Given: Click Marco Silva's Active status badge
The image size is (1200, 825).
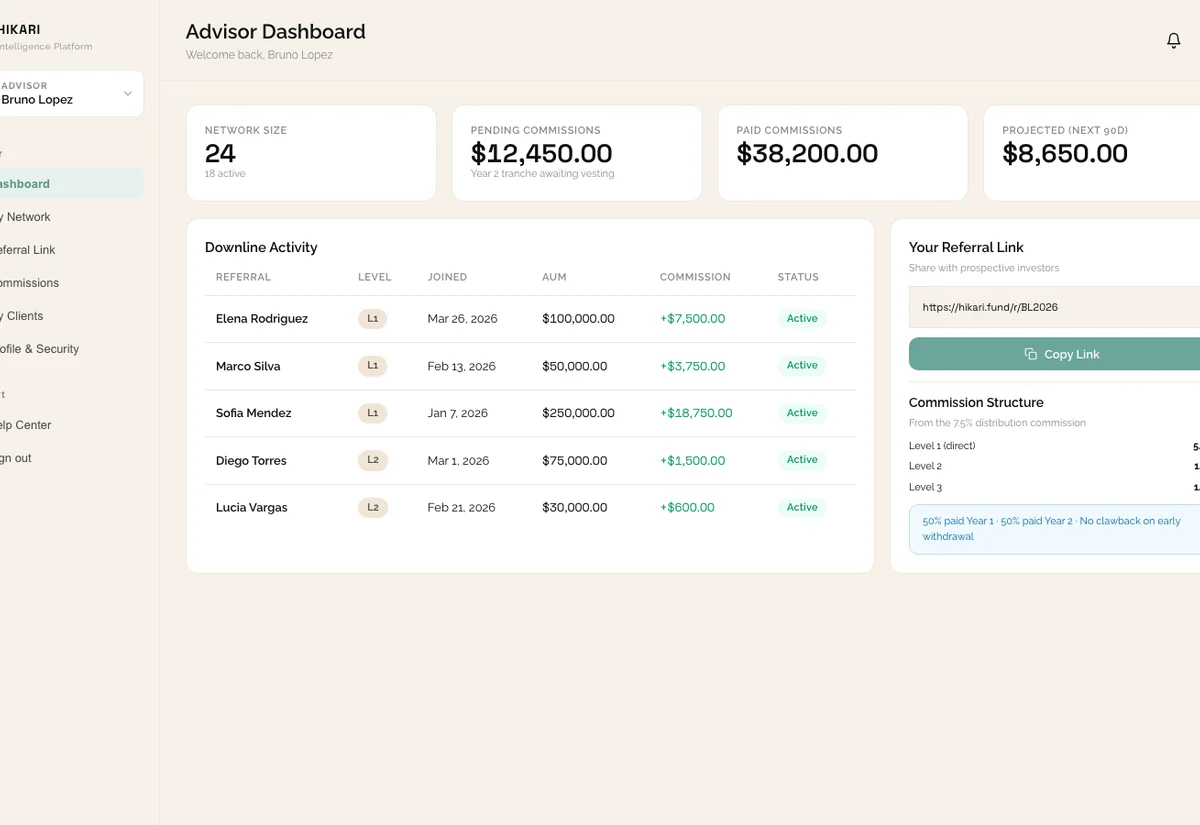Looking at the screenshot, I should click(802, 366).
